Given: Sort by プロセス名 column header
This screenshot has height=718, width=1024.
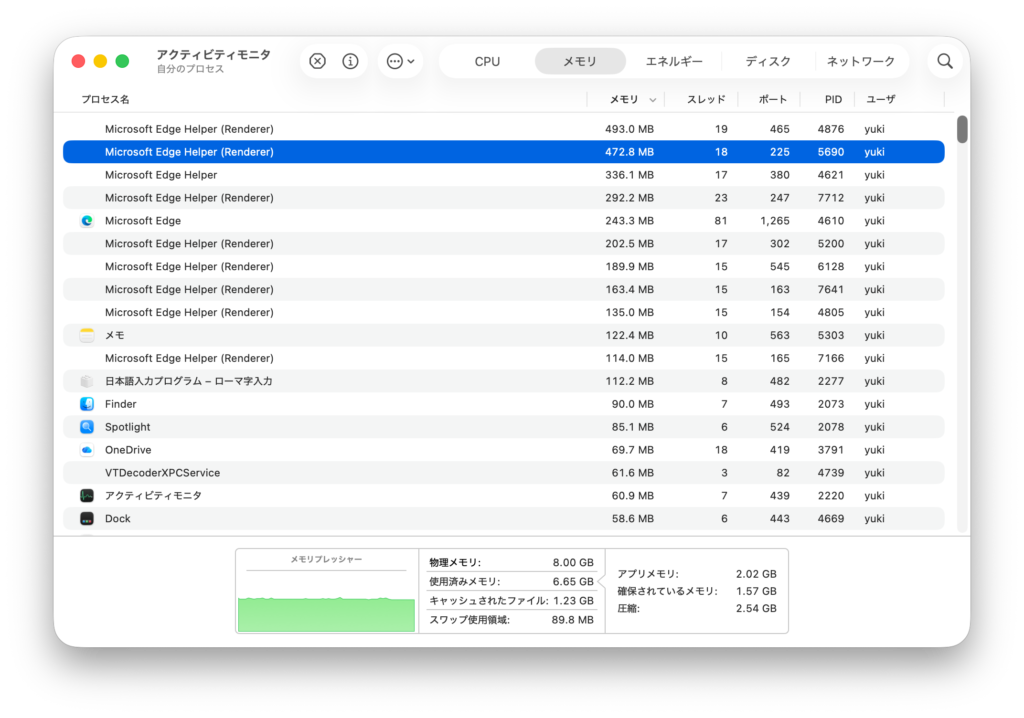Looking at the screenshot, I should coord(105,99).
